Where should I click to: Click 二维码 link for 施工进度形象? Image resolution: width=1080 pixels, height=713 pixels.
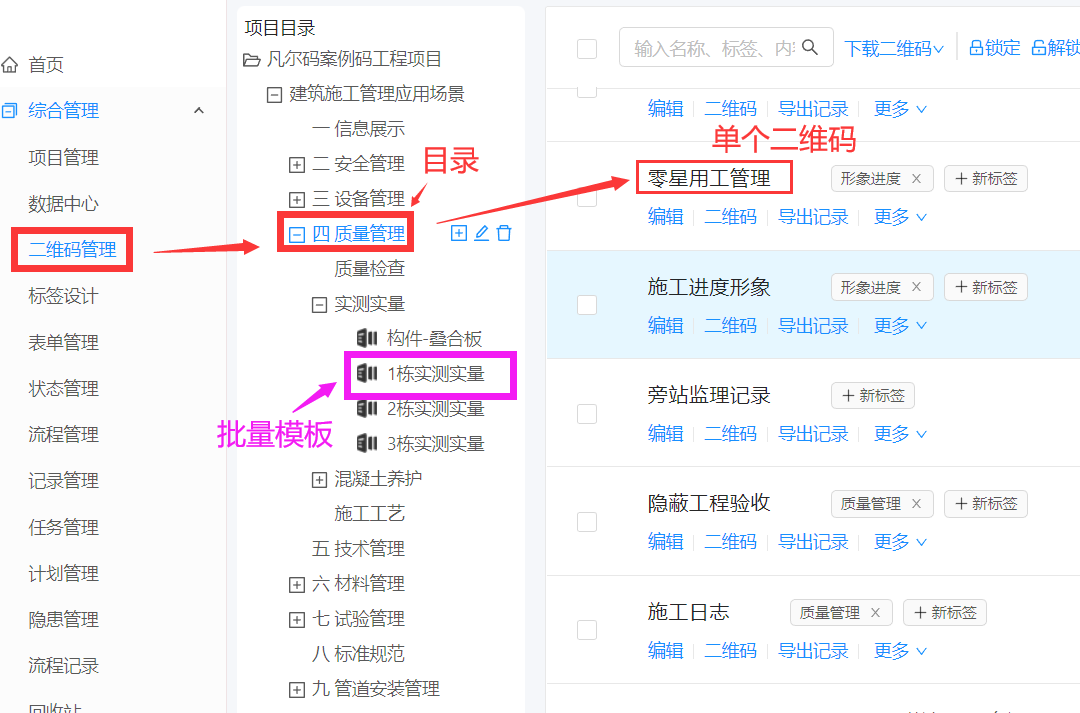731,325
